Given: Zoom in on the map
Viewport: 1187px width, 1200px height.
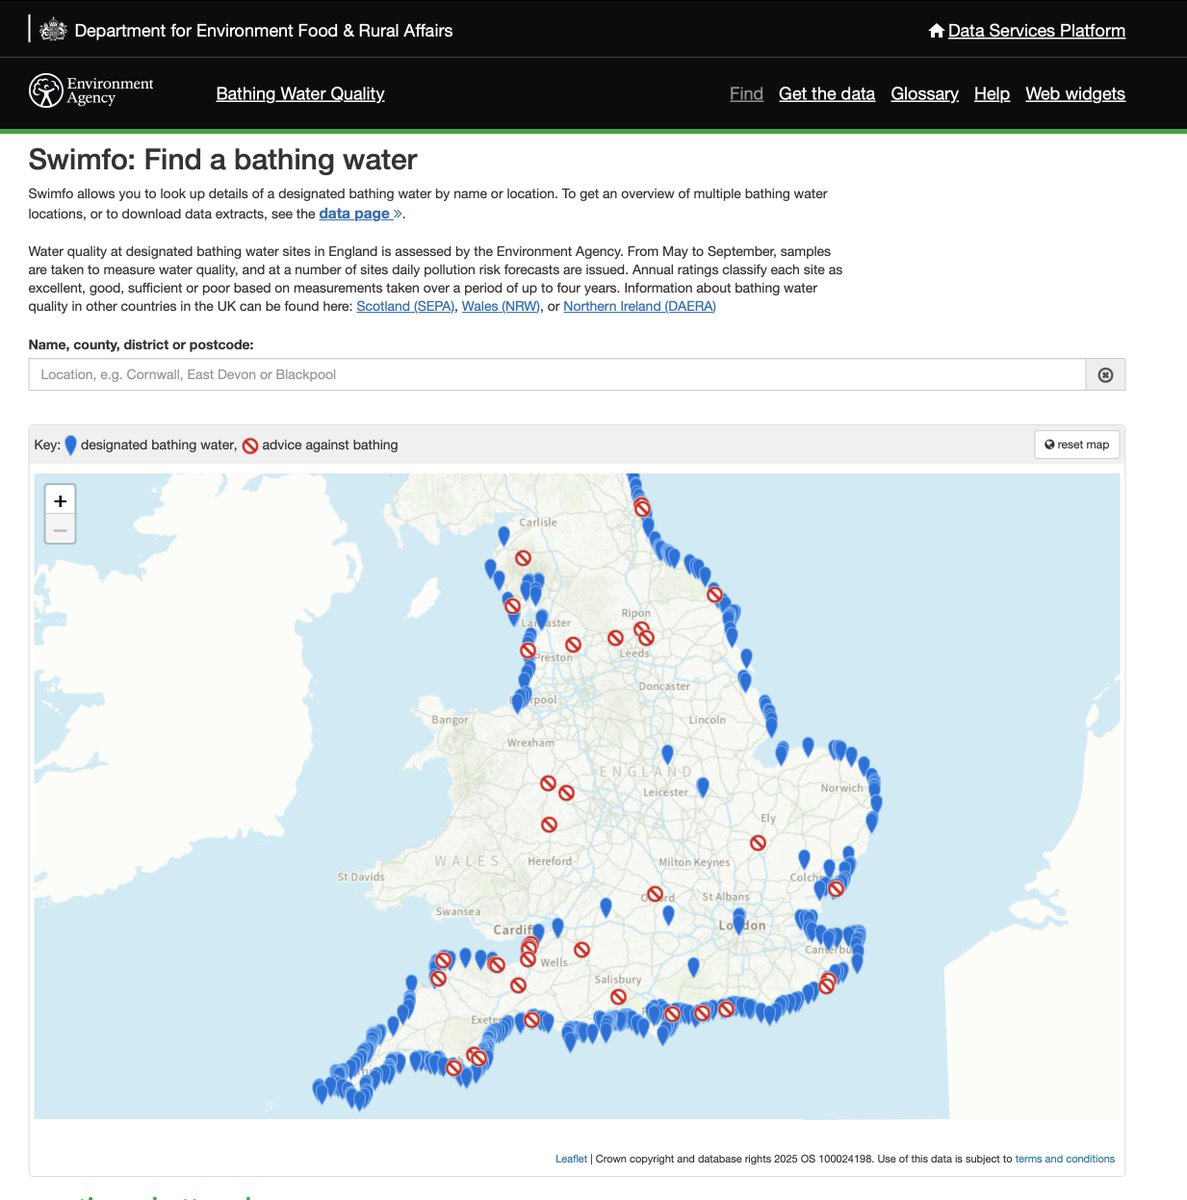Looking at the screenshot, I should point(60,499).
